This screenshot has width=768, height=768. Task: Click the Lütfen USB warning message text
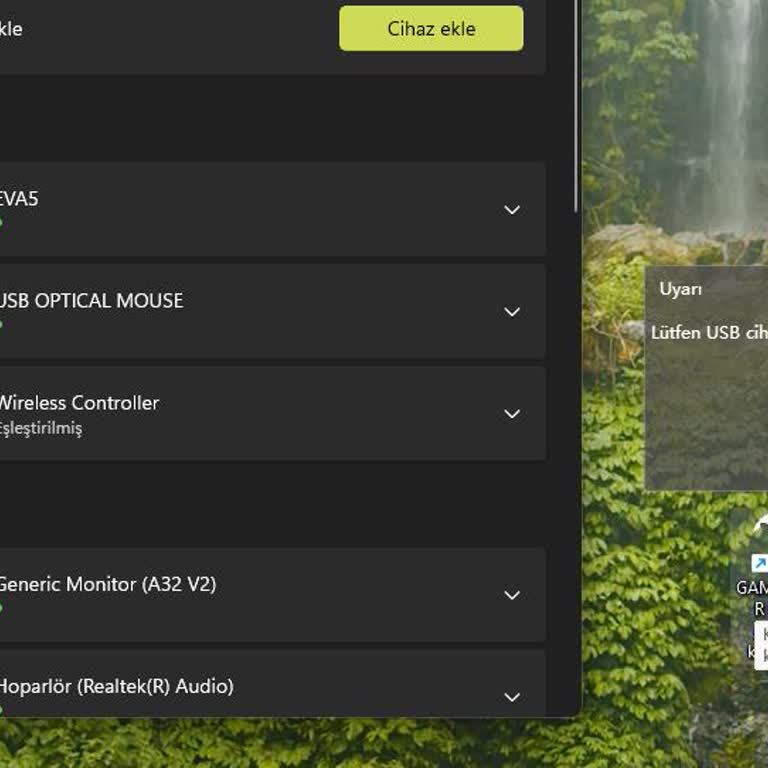pyautogui.click(x=709, y=332)
